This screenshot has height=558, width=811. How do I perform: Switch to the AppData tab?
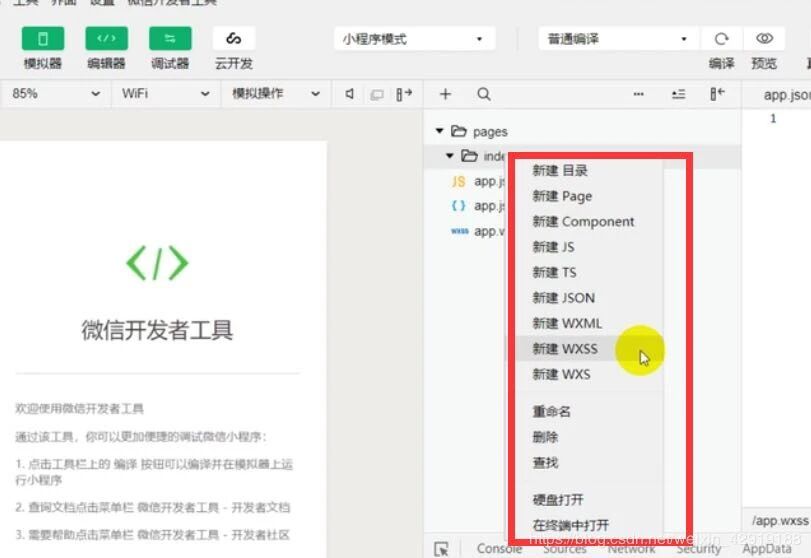[x=767, y=549]
